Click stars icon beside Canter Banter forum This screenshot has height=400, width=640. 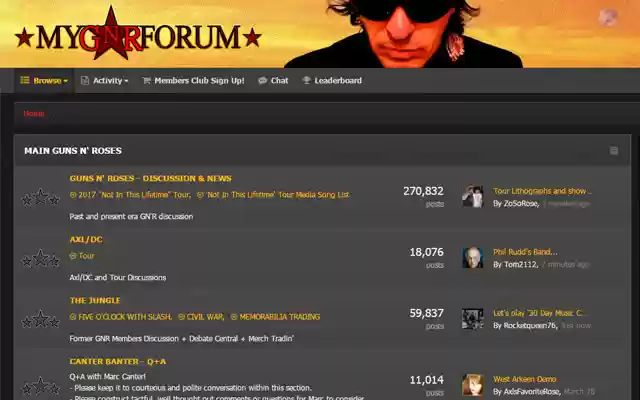coord(40,386)
